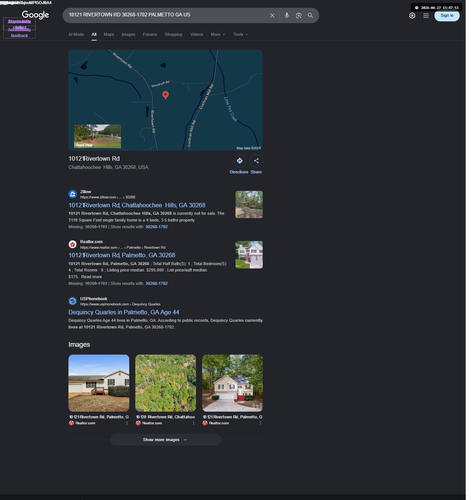
Task: Click the Images section heading
Action: [79, 344]
